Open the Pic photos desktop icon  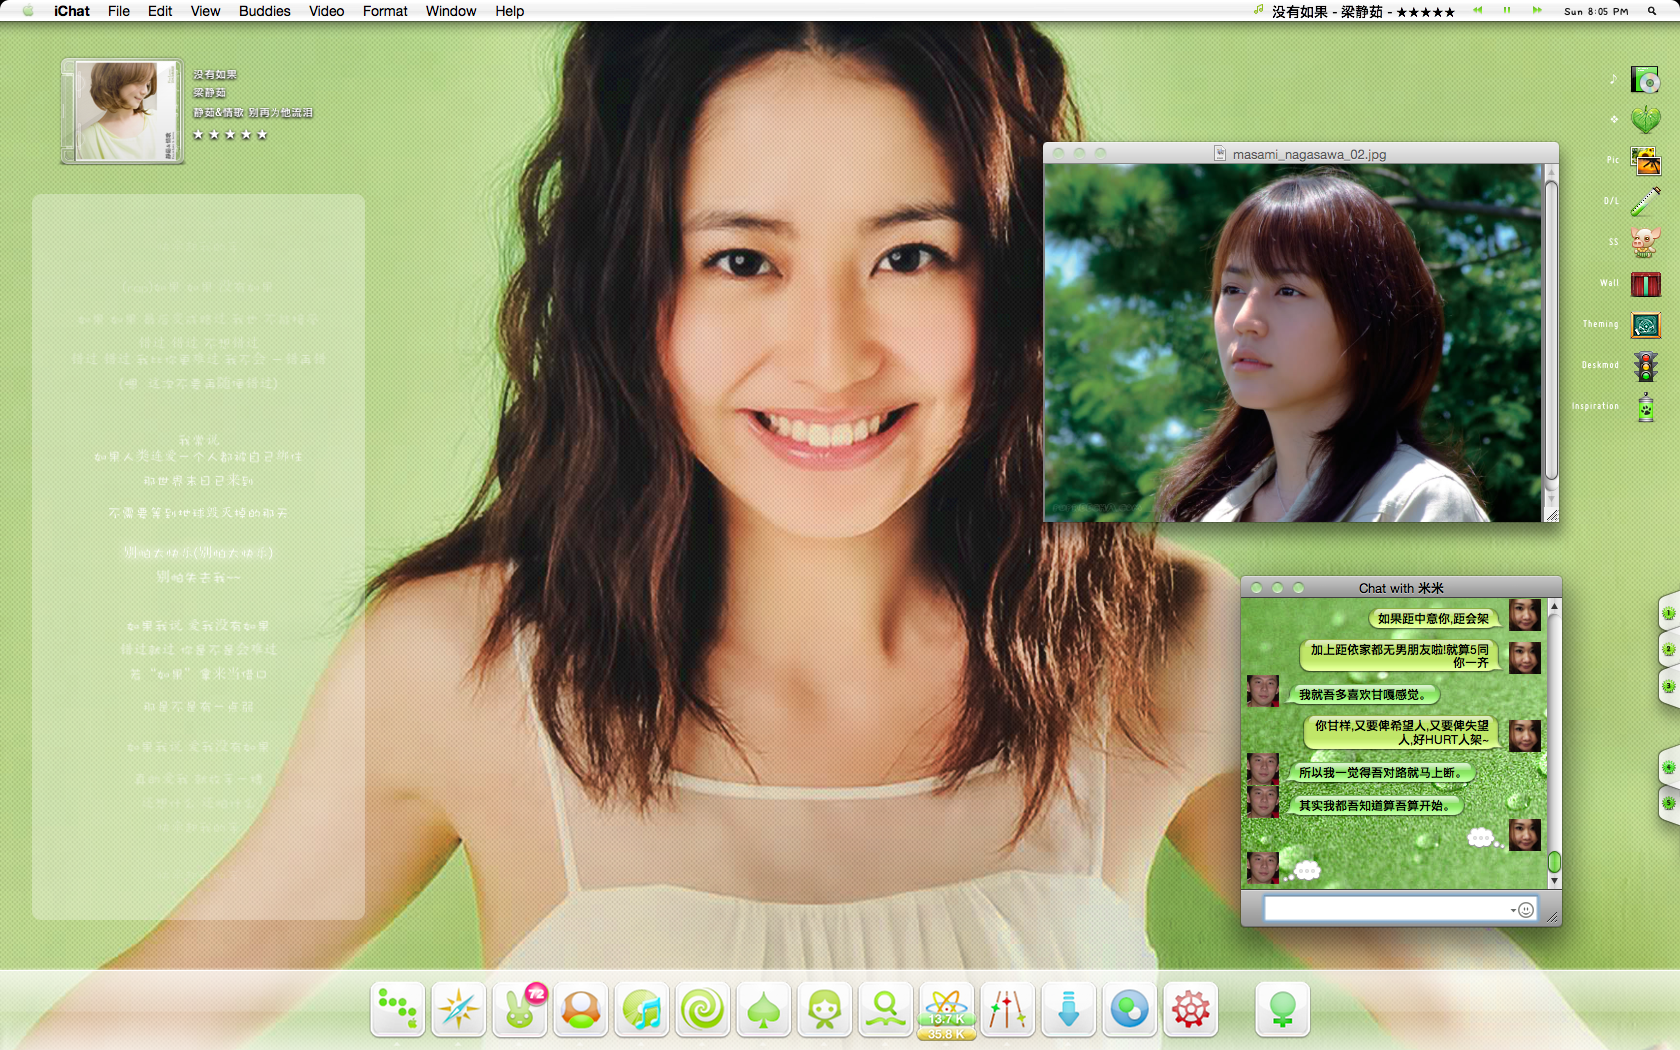pyautogui.click(x=1645, y=161)
